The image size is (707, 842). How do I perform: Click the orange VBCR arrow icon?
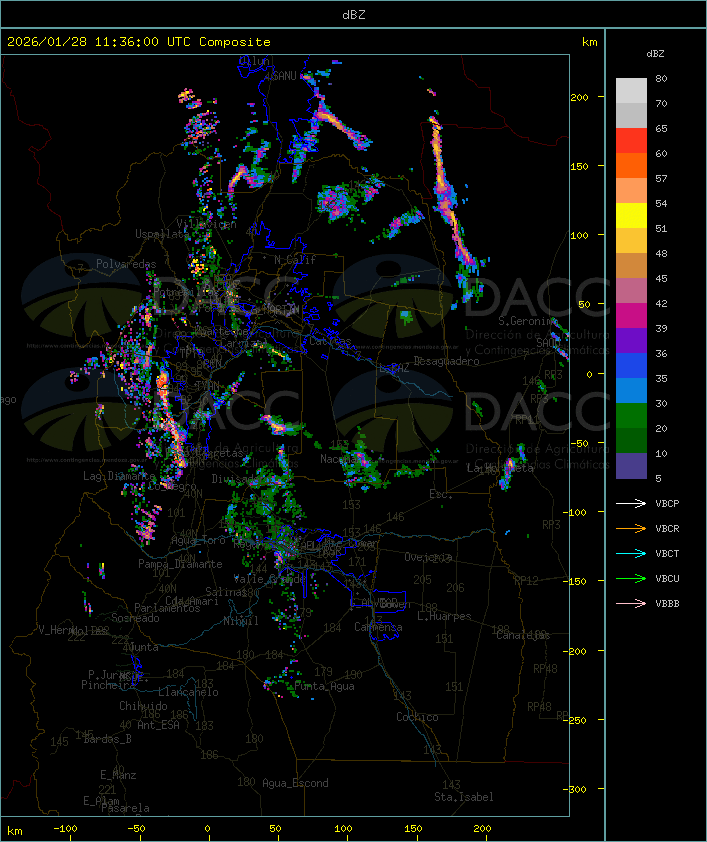(x=631, y=528)
